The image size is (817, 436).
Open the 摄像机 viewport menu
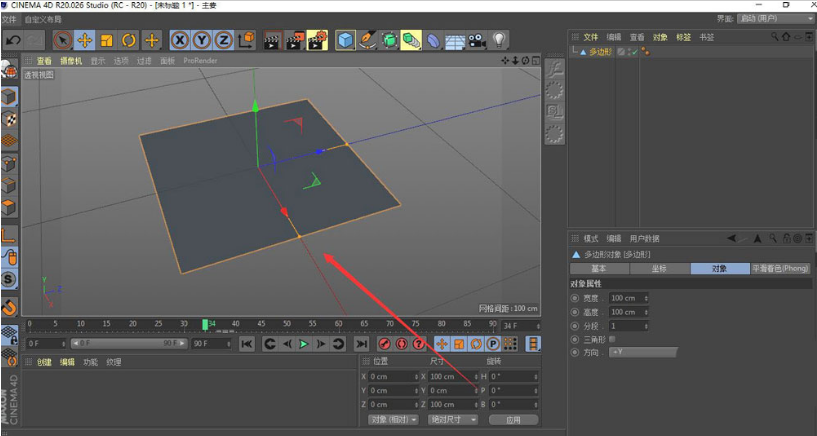(71, 60)
